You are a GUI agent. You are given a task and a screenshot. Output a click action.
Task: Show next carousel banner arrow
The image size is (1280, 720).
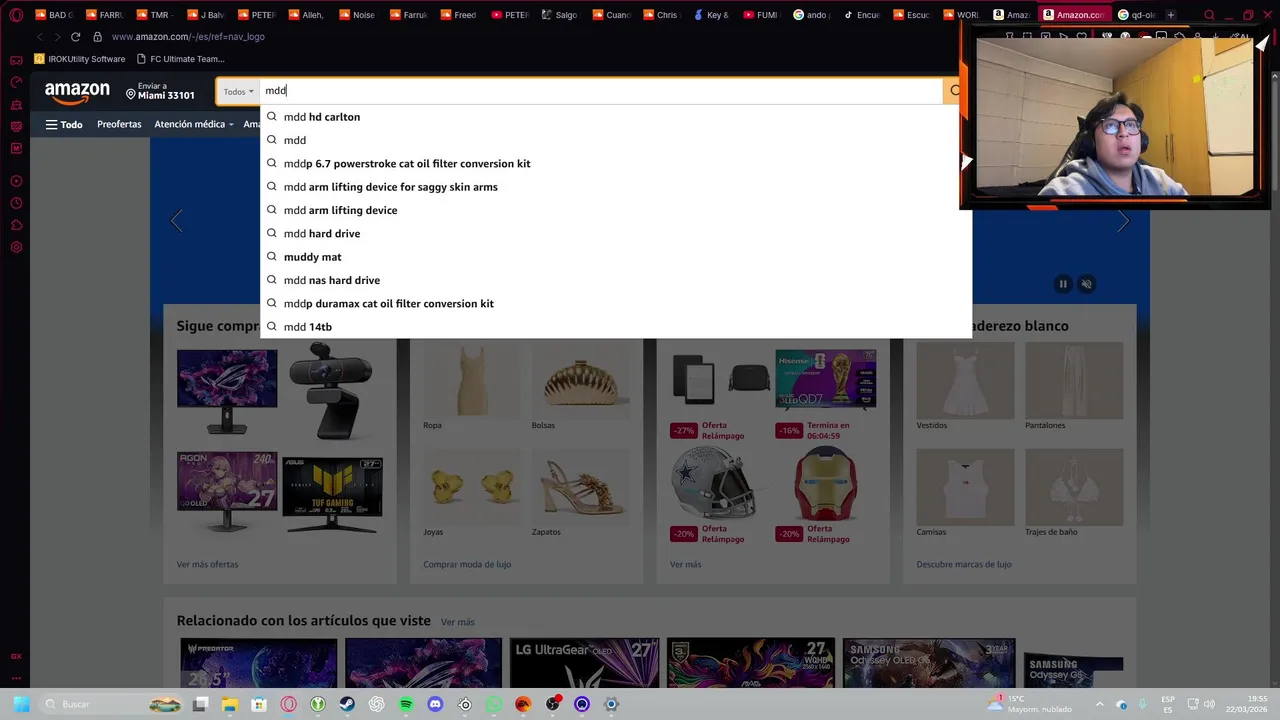click(1123, 221)
